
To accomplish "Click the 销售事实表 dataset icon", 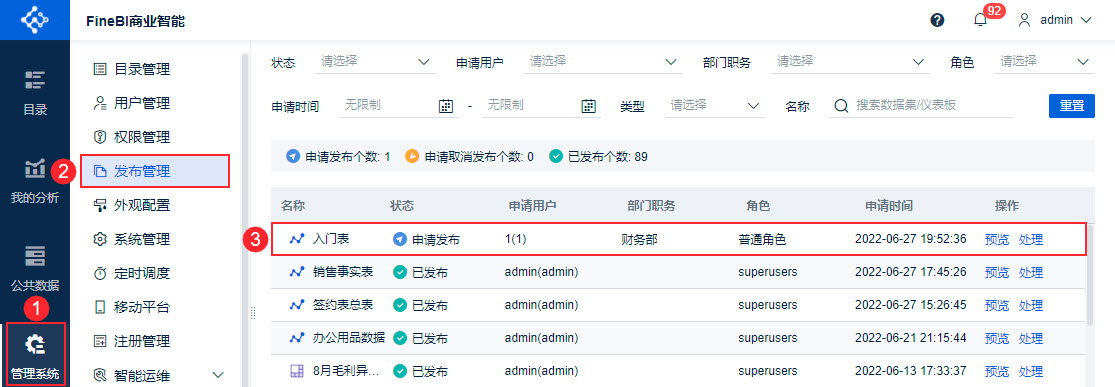I will coord(297,272).
